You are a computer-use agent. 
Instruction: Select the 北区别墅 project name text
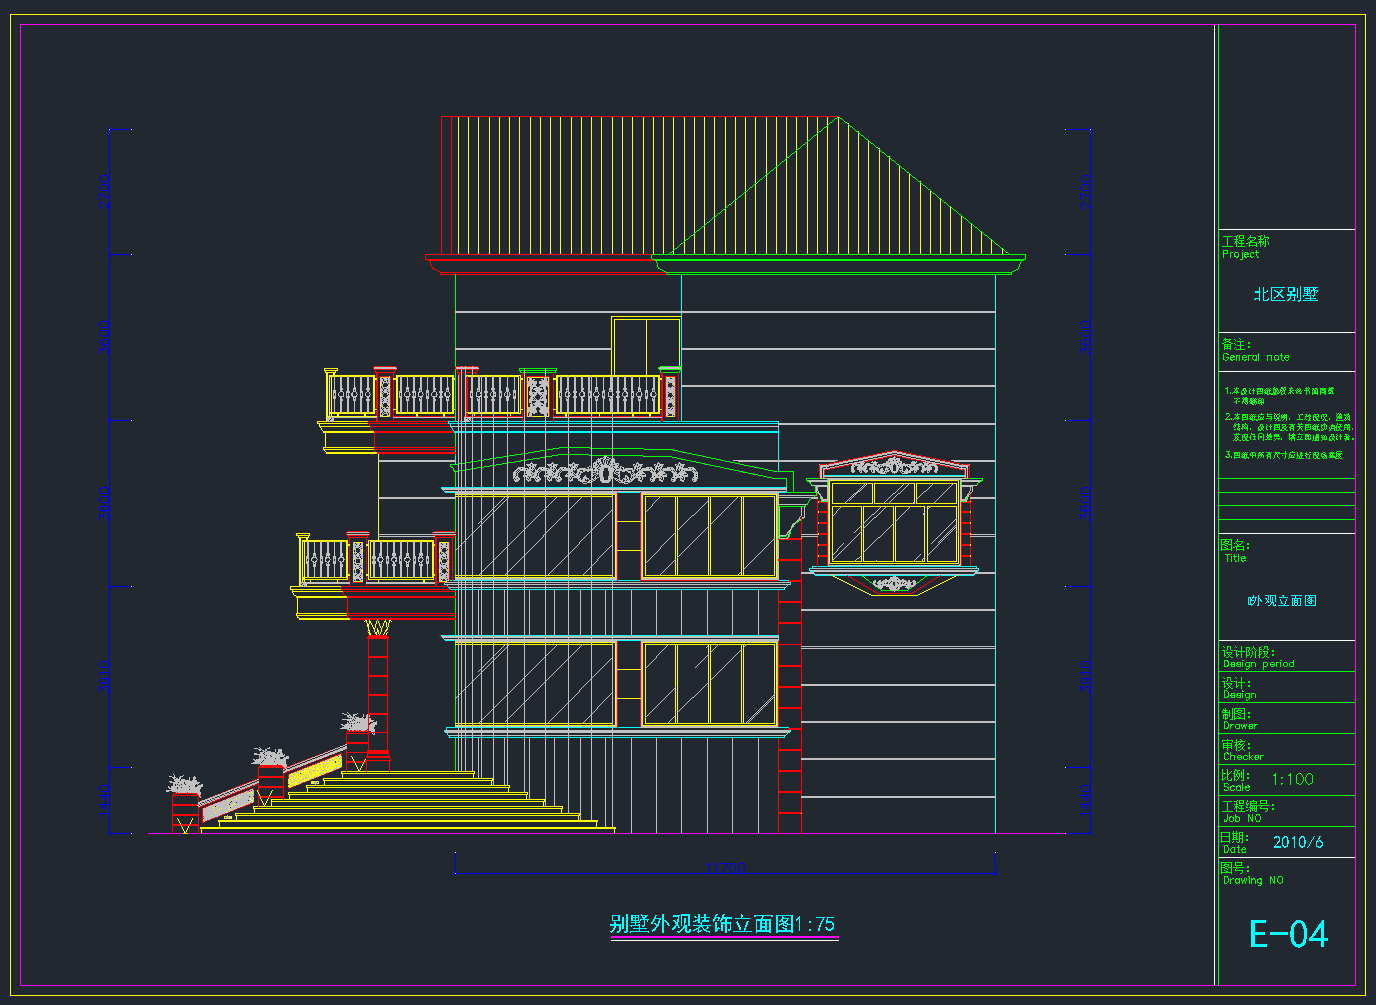[1286, 294]
